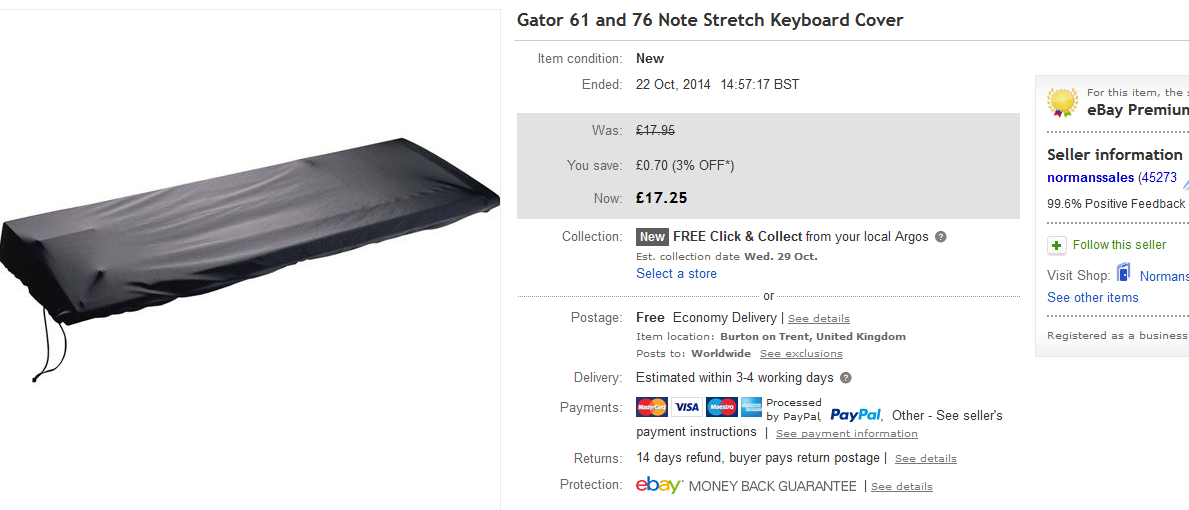Click the eBay Premium Service rosette badge

(1062, 103)
